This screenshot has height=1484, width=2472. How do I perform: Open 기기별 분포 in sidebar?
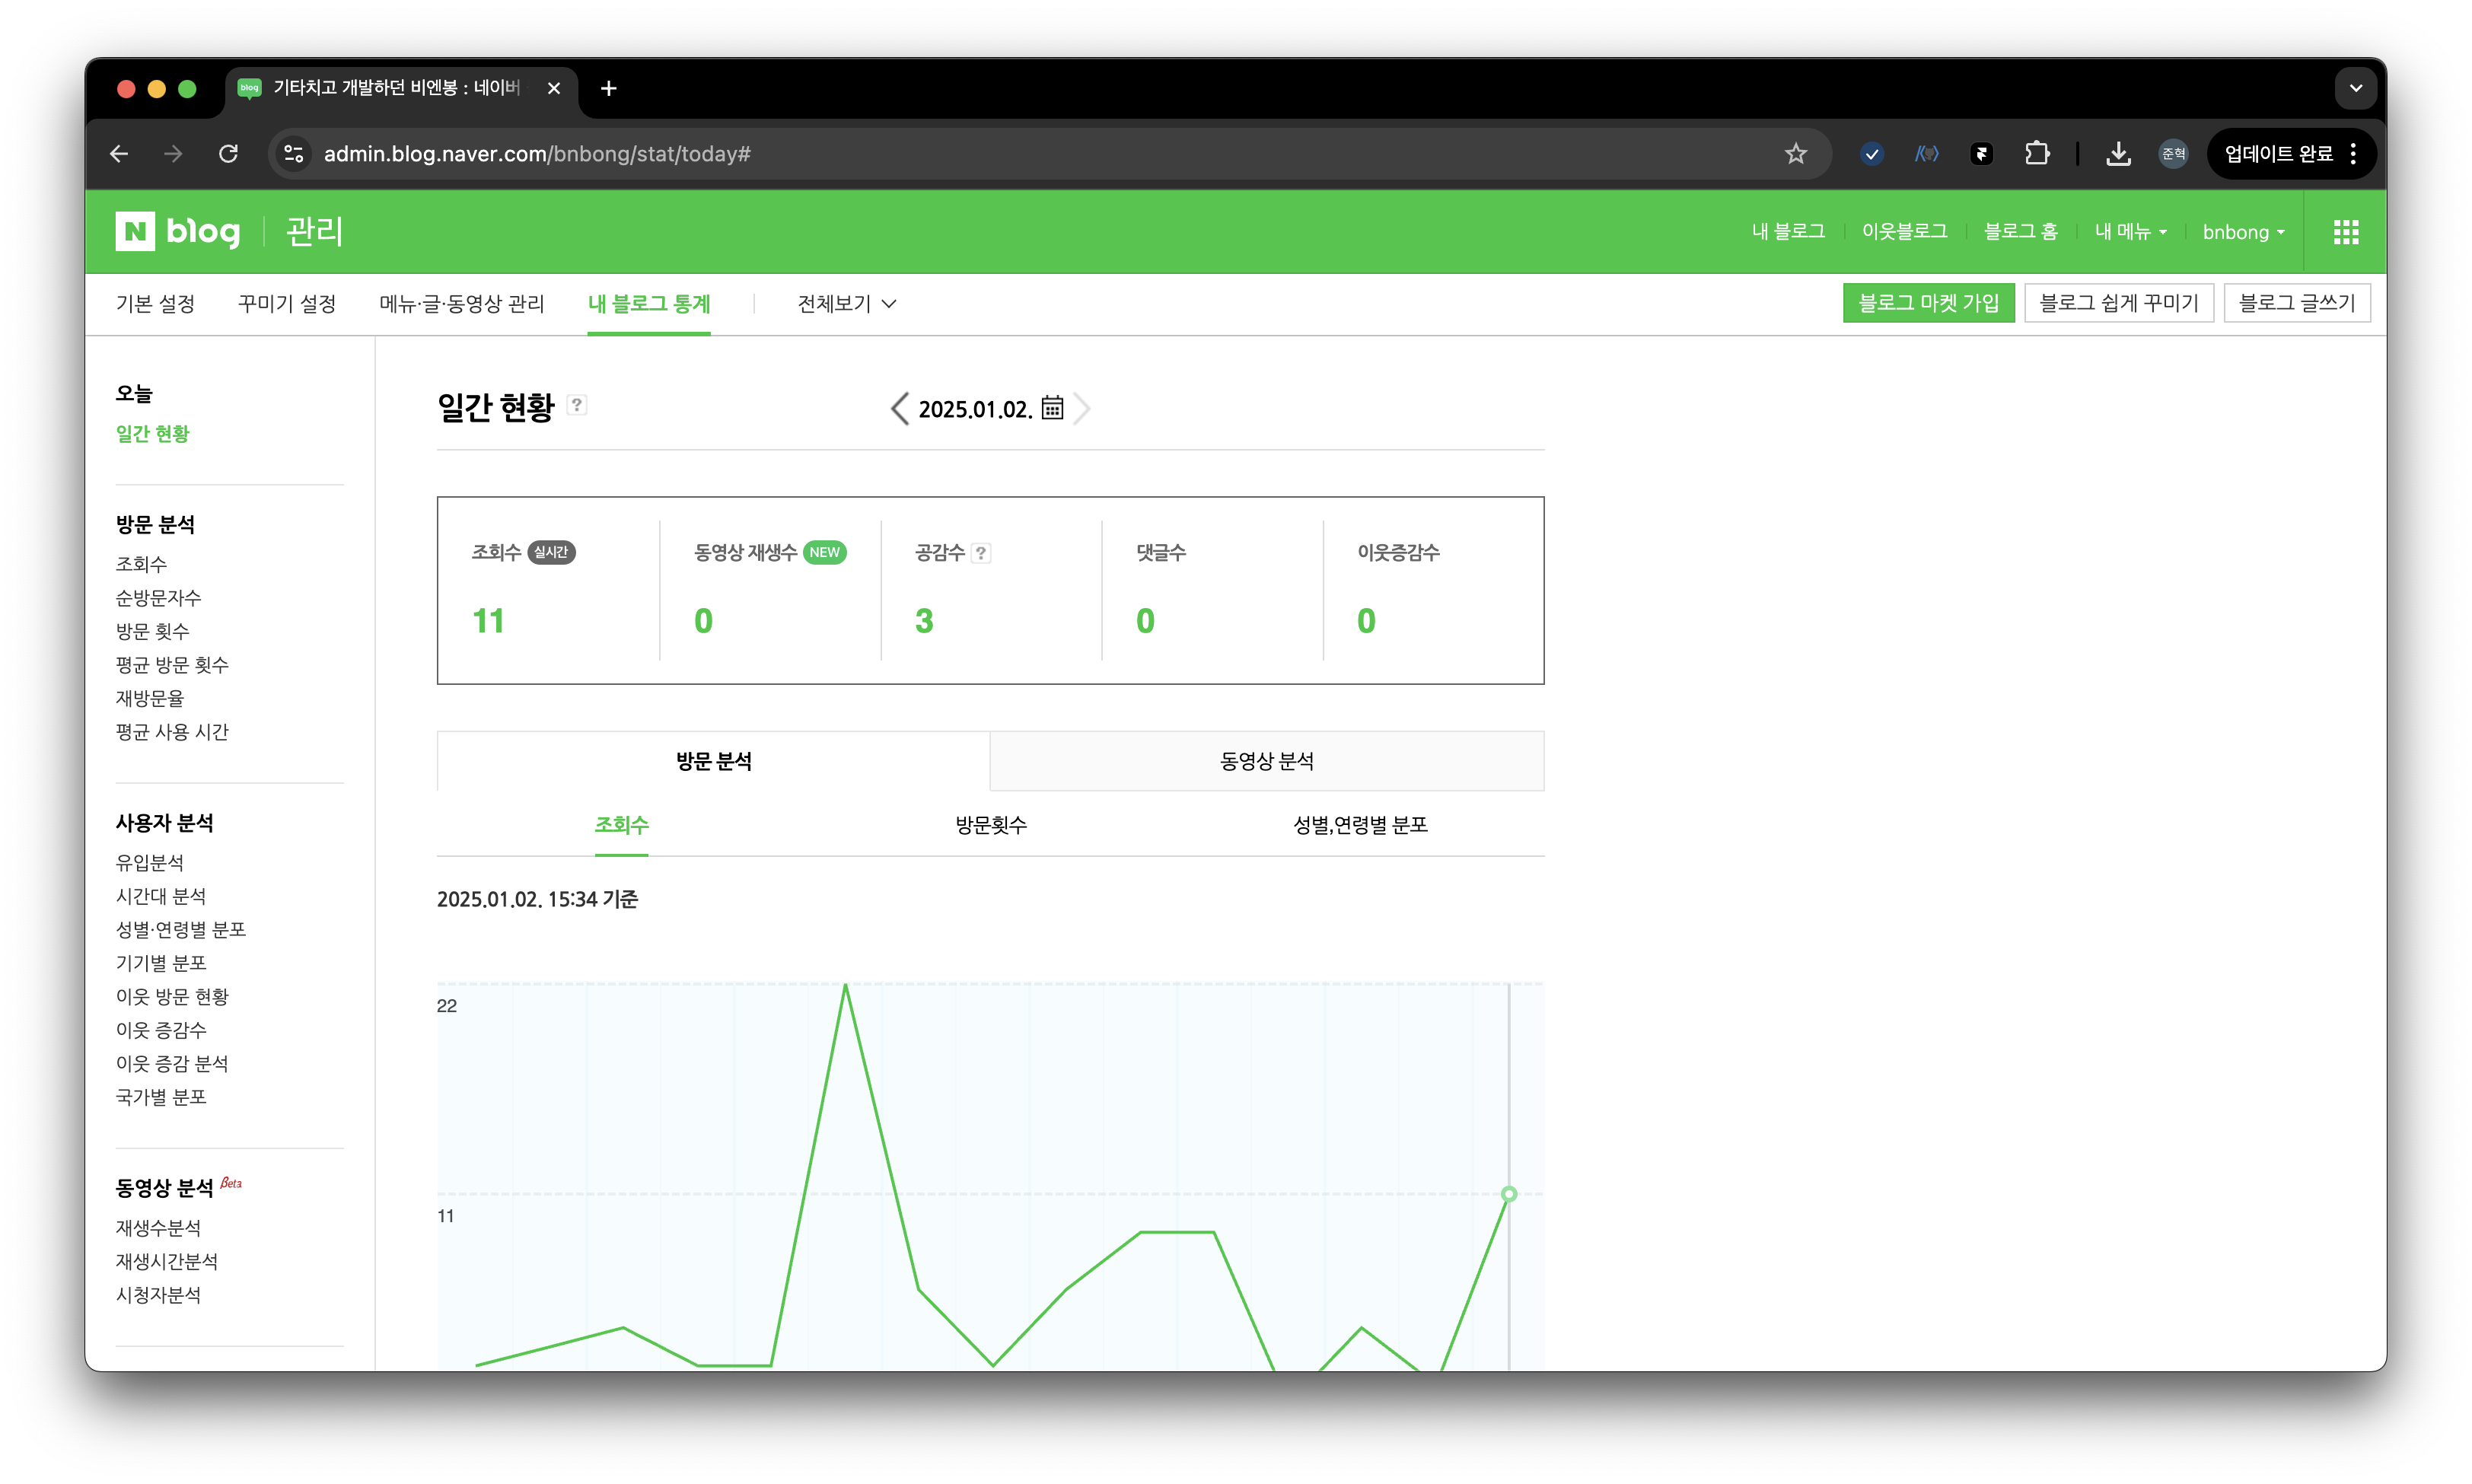tap(161, 963)
